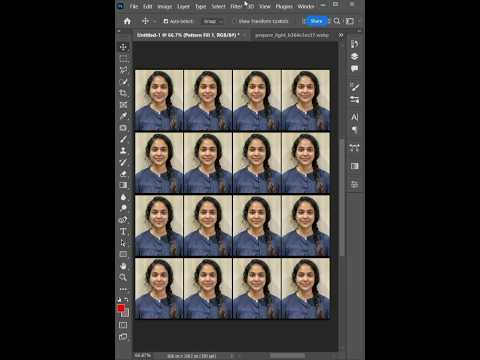
Task: Select the History Brush tool
Action: pos(123,162)
